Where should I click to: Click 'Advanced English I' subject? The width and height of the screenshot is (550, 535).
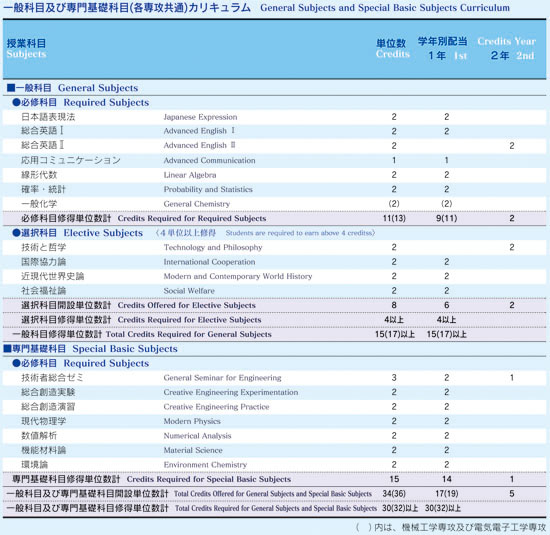click(x=199, y=131)
